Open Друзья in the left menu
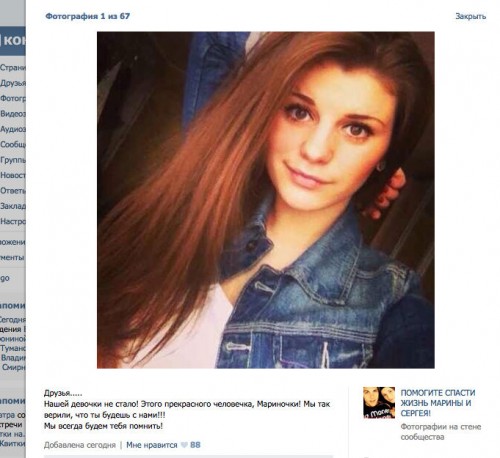This screenshot has width=500, height=458. pyautogui.click(x=13, y=83)
